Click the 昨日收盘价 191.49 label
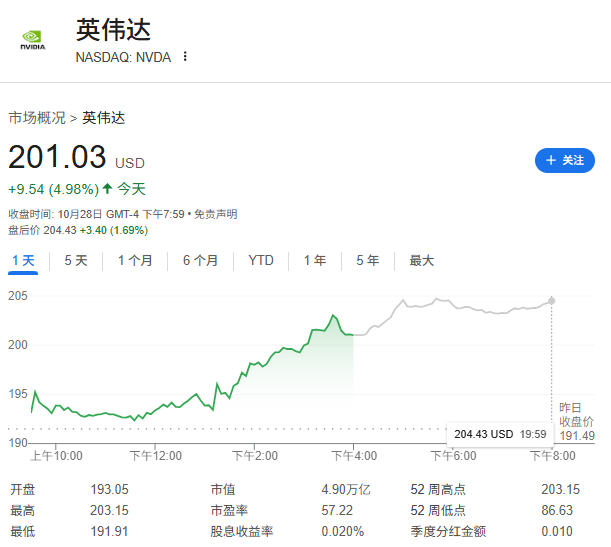The width and height of the screenshot is (611, 547). tap(577, 422)
